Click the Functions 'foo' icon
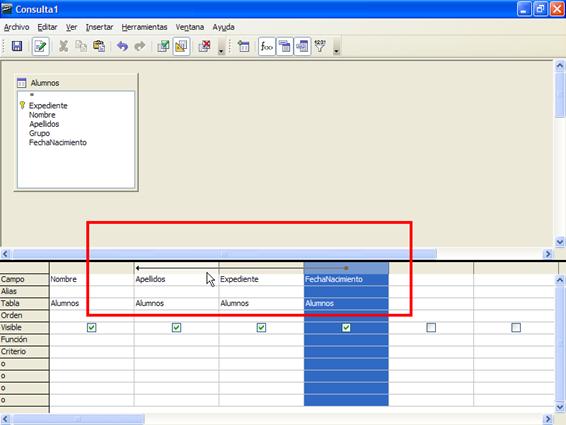This screenshot has height=425, width=566. 267,46
